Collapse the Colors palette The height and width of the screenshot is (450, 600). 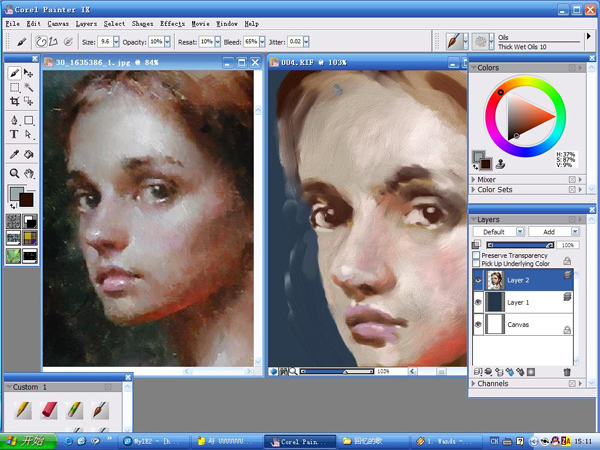[473, 67]
